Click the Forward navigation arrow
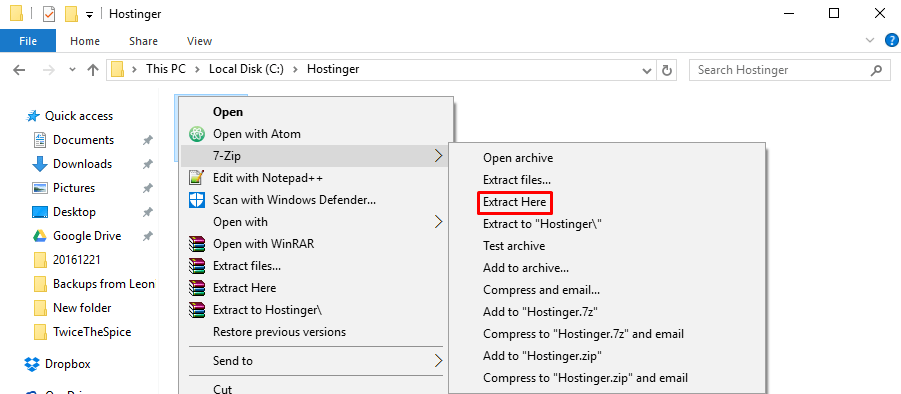901x394 pixels. pos(49,70)
